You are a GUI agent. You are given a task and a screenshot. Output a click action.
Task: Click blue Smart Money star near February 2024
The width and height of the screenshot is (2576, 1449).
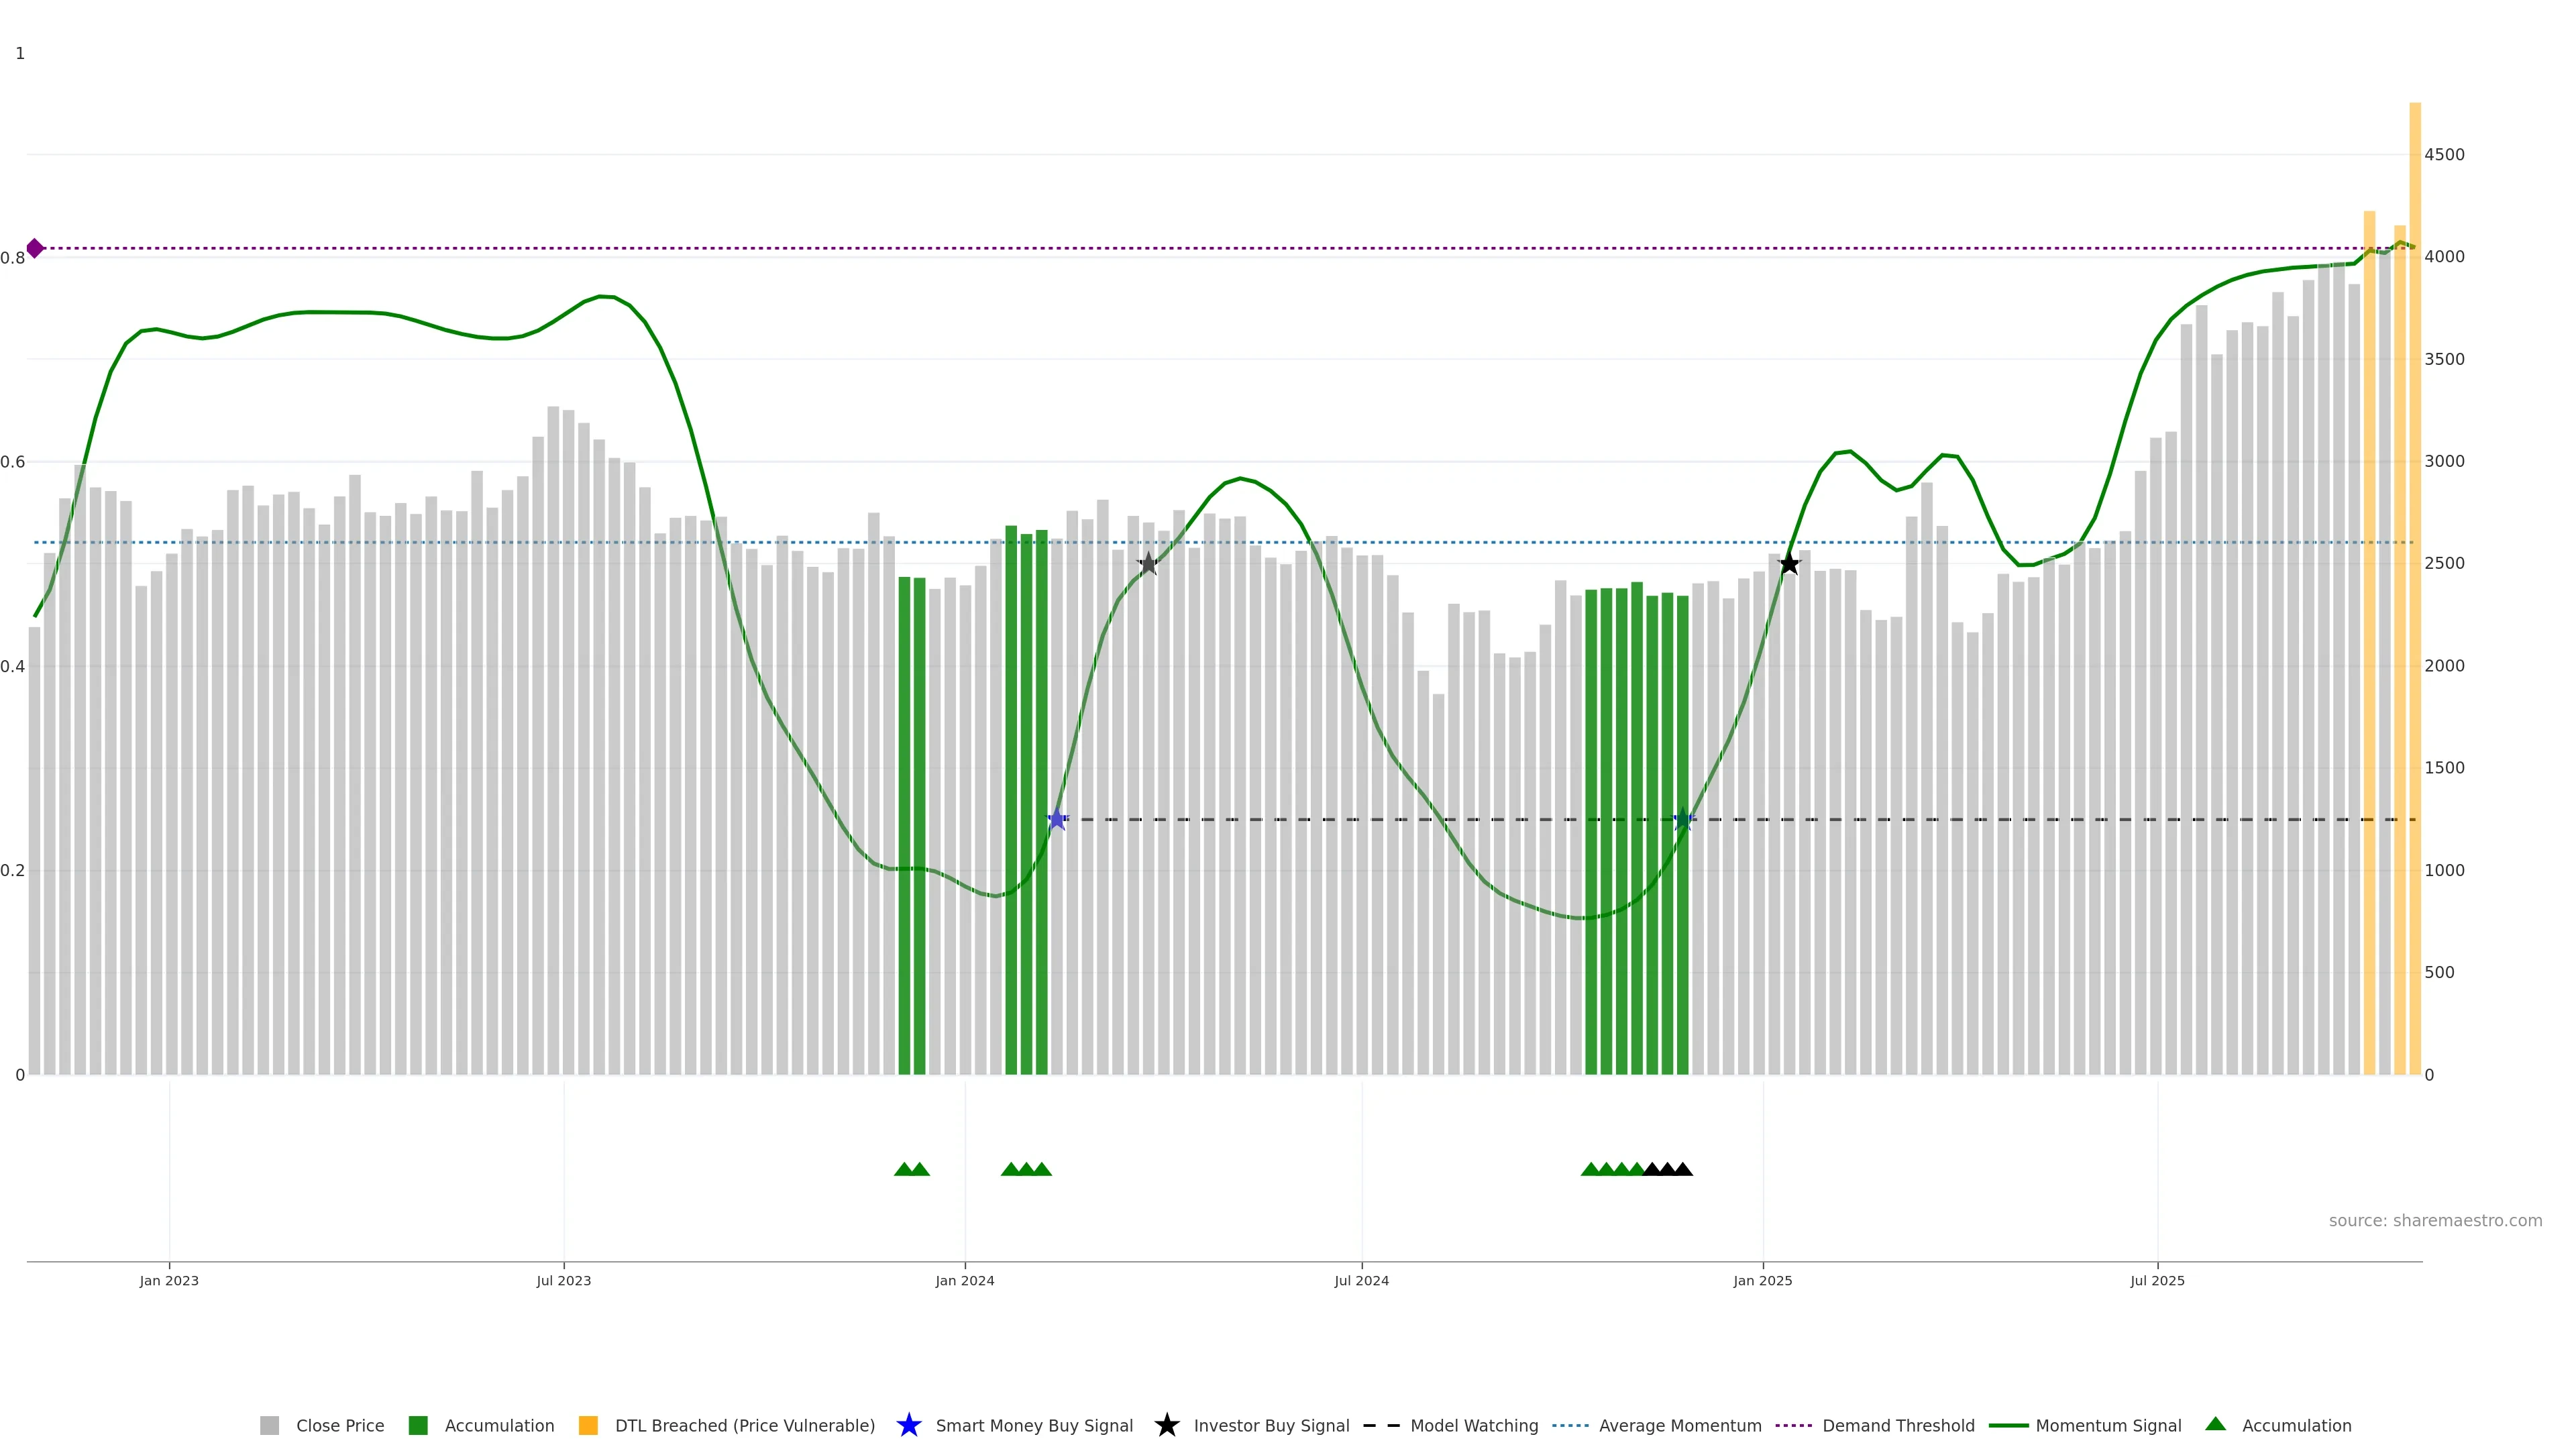pyautogui.click(x=1057, y=820)
